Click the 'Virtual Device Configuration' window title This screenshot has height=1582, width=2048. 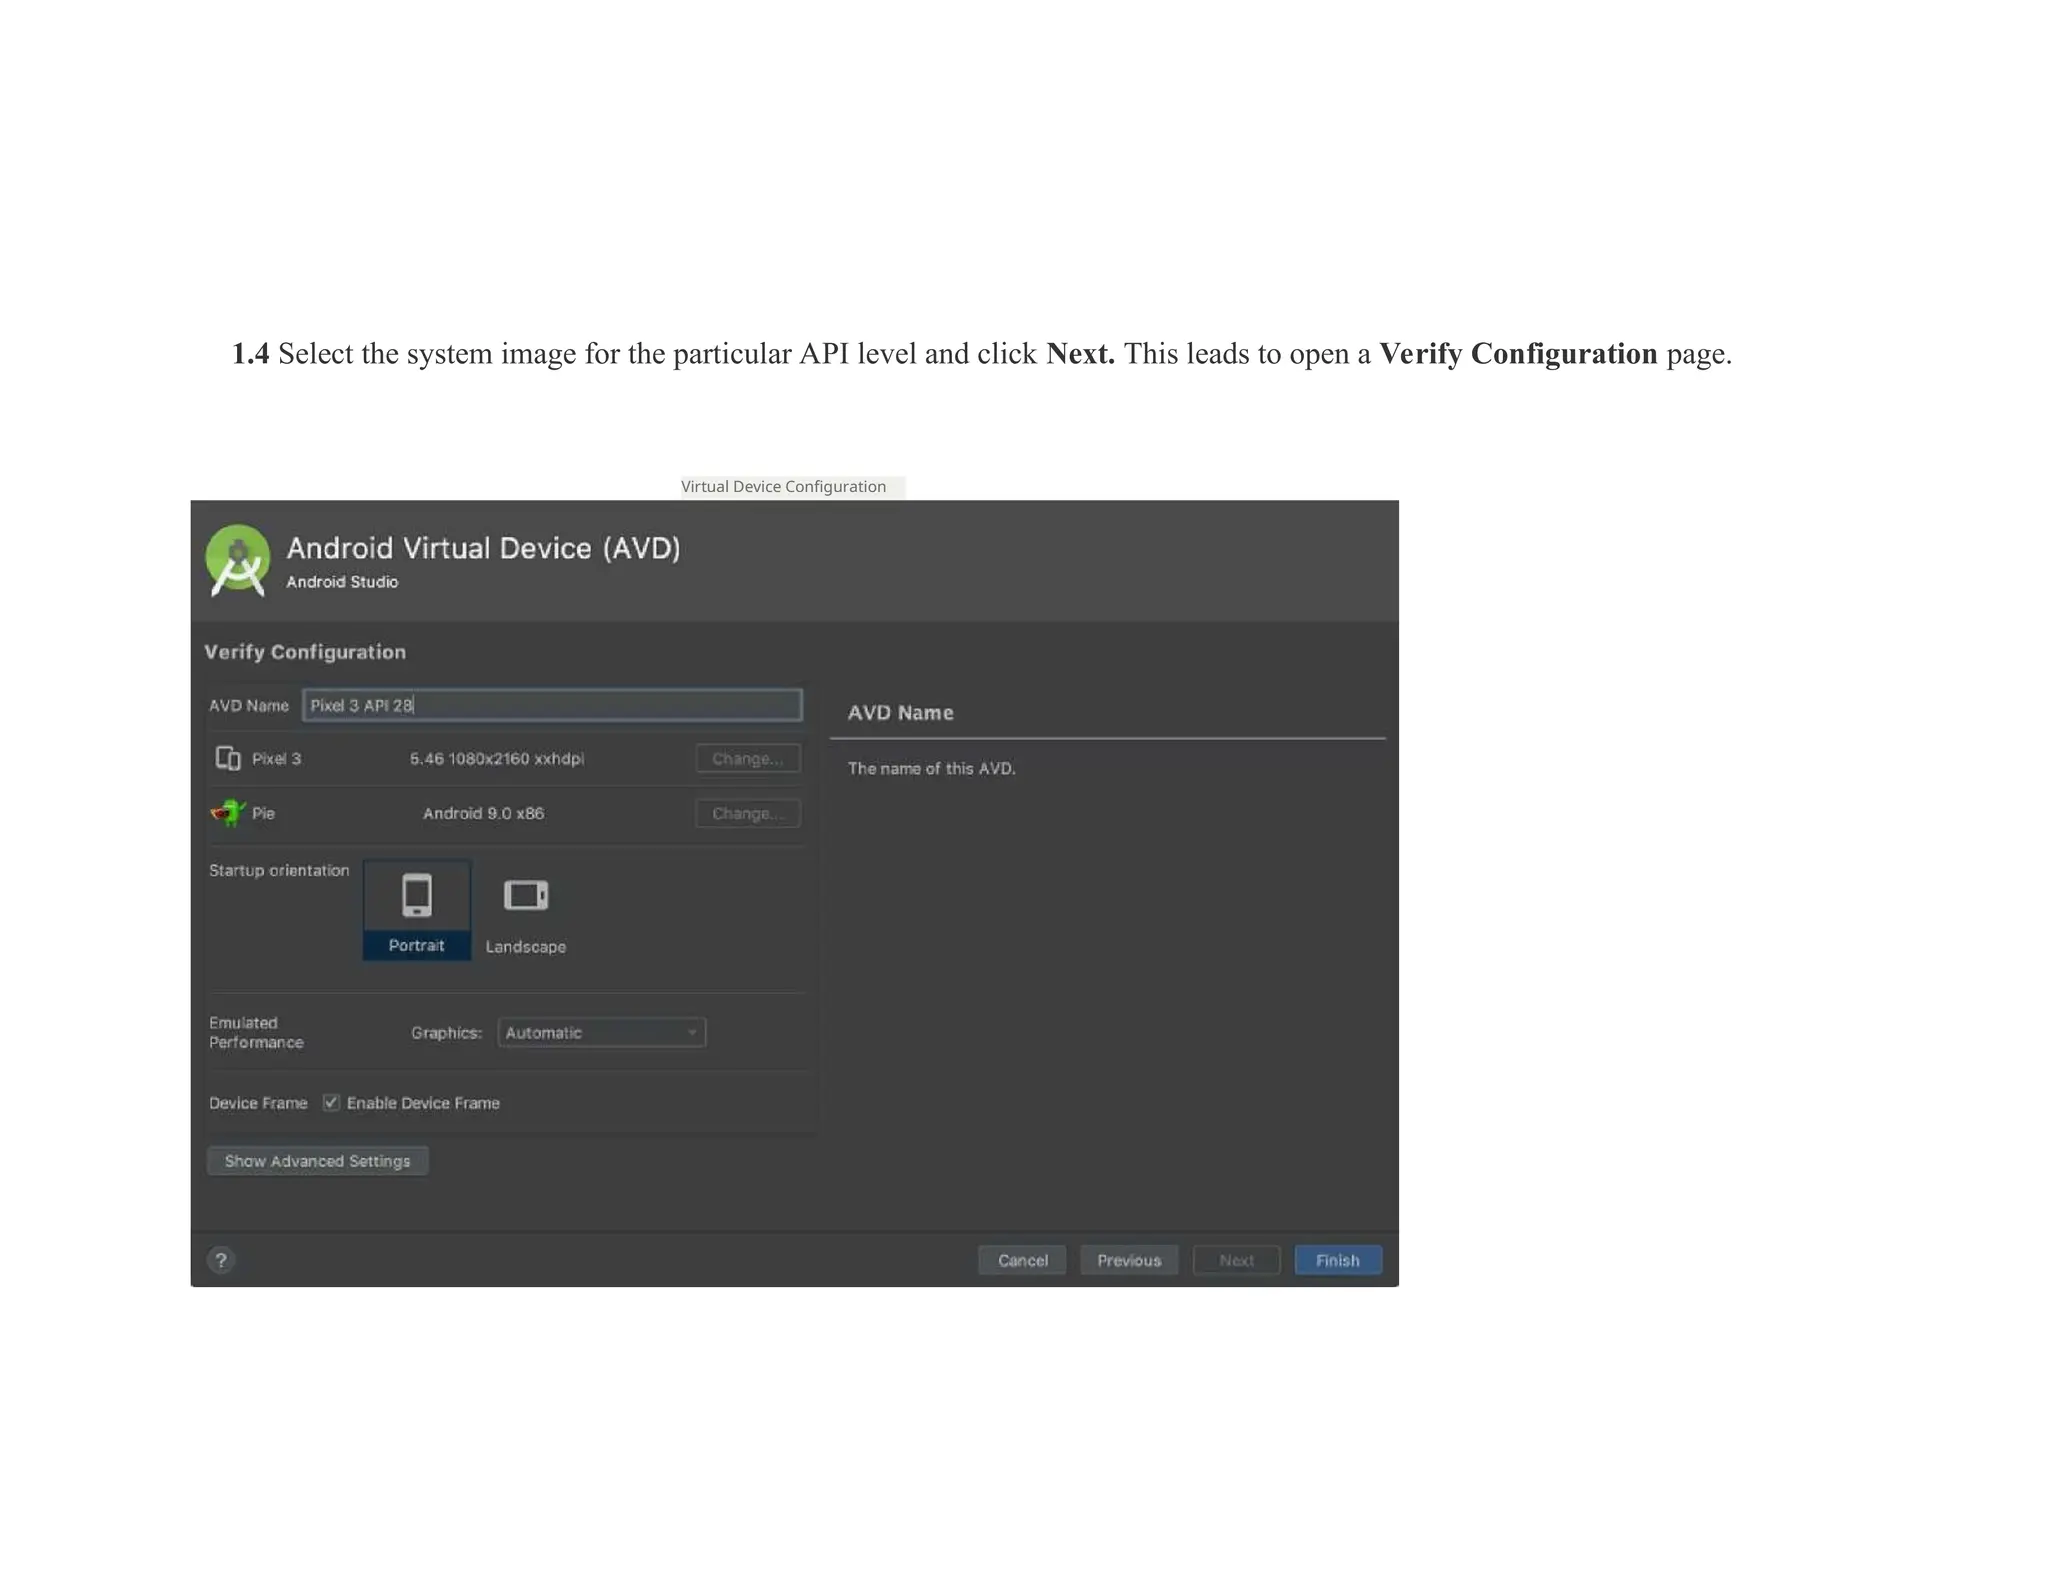click(783, 486)
